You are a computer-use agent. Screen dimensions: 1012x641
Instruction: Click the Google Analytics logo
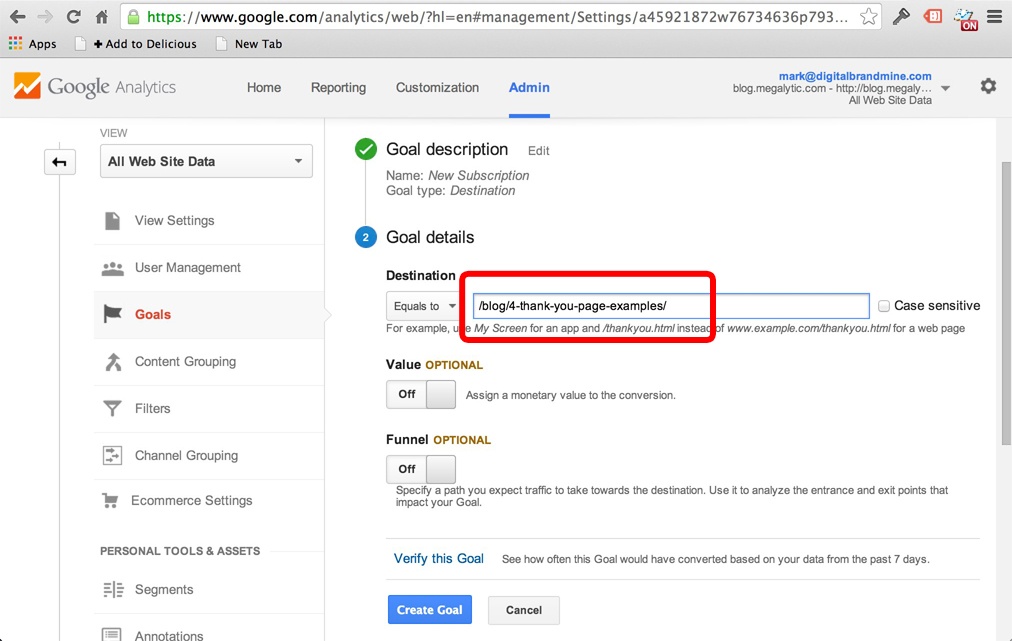coord(94,86)
